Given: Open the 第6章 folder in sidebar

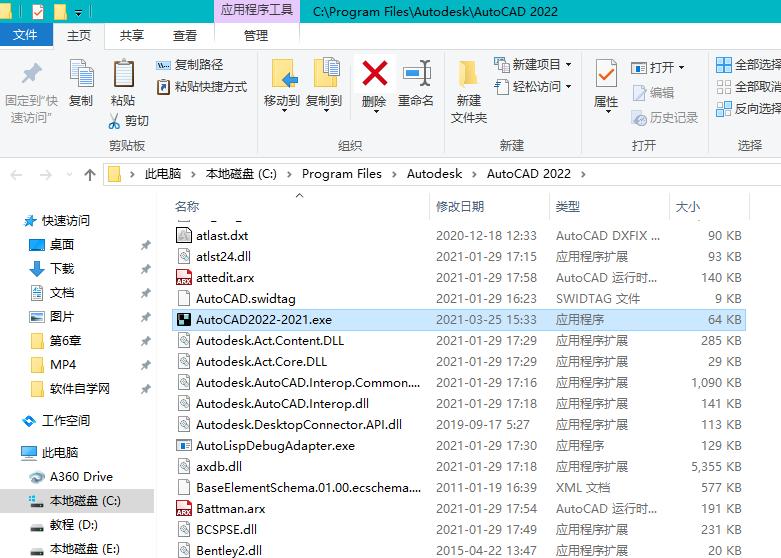Looking at the screenshot, I should point(65,341).
